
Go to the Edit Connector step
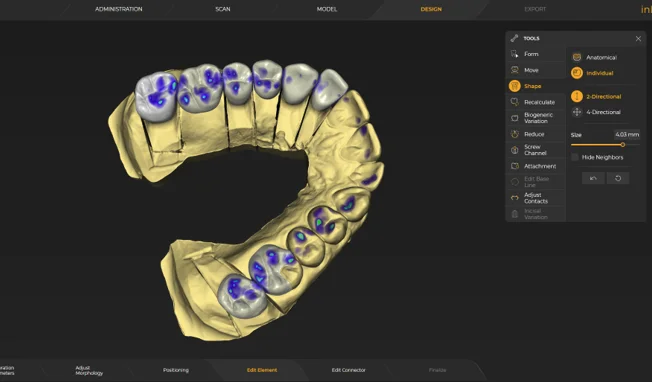[x=348, y=370]
